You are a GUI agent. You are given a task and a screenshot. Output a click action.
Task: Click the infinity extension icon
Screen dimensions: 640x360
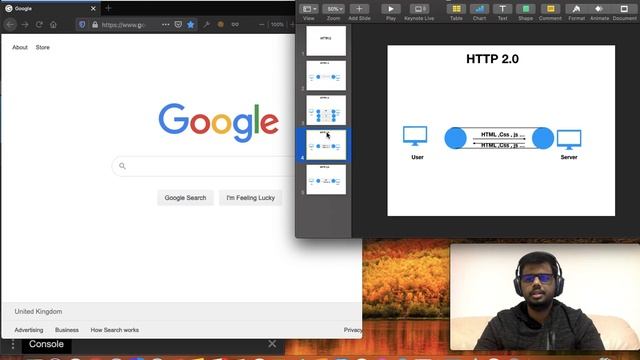235,24
